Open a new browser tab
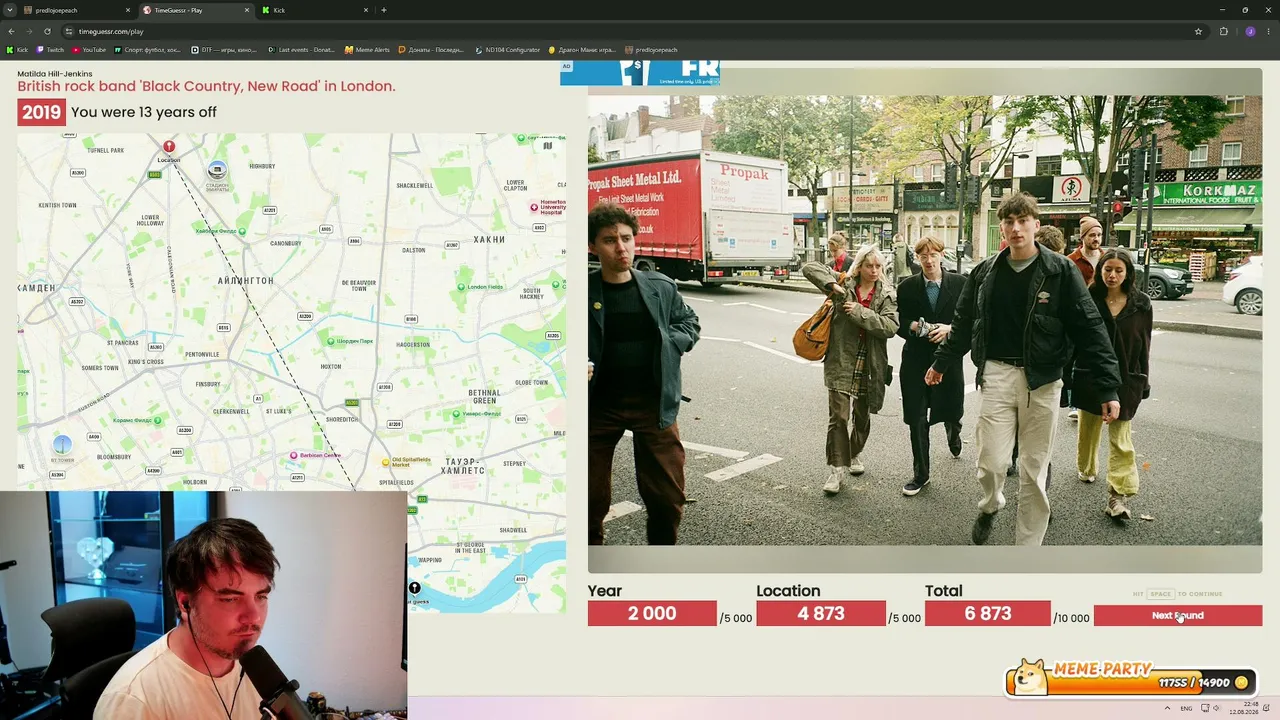 [384, 10]
